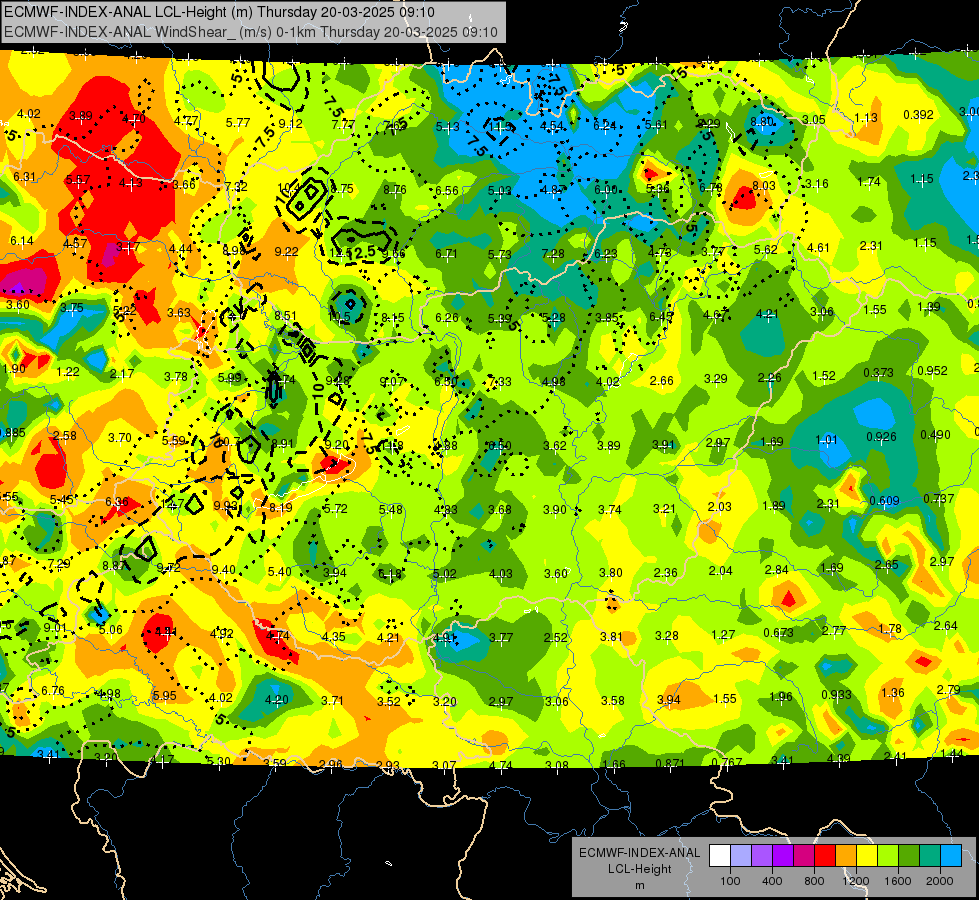This screenshot has width=979, height=900.
Task: Click the wind shear value '0.767'
Action: click(727, 762)
